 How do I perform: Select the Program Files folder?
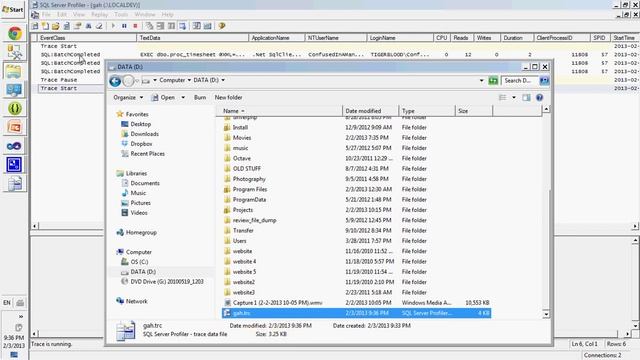pos(356,189)
